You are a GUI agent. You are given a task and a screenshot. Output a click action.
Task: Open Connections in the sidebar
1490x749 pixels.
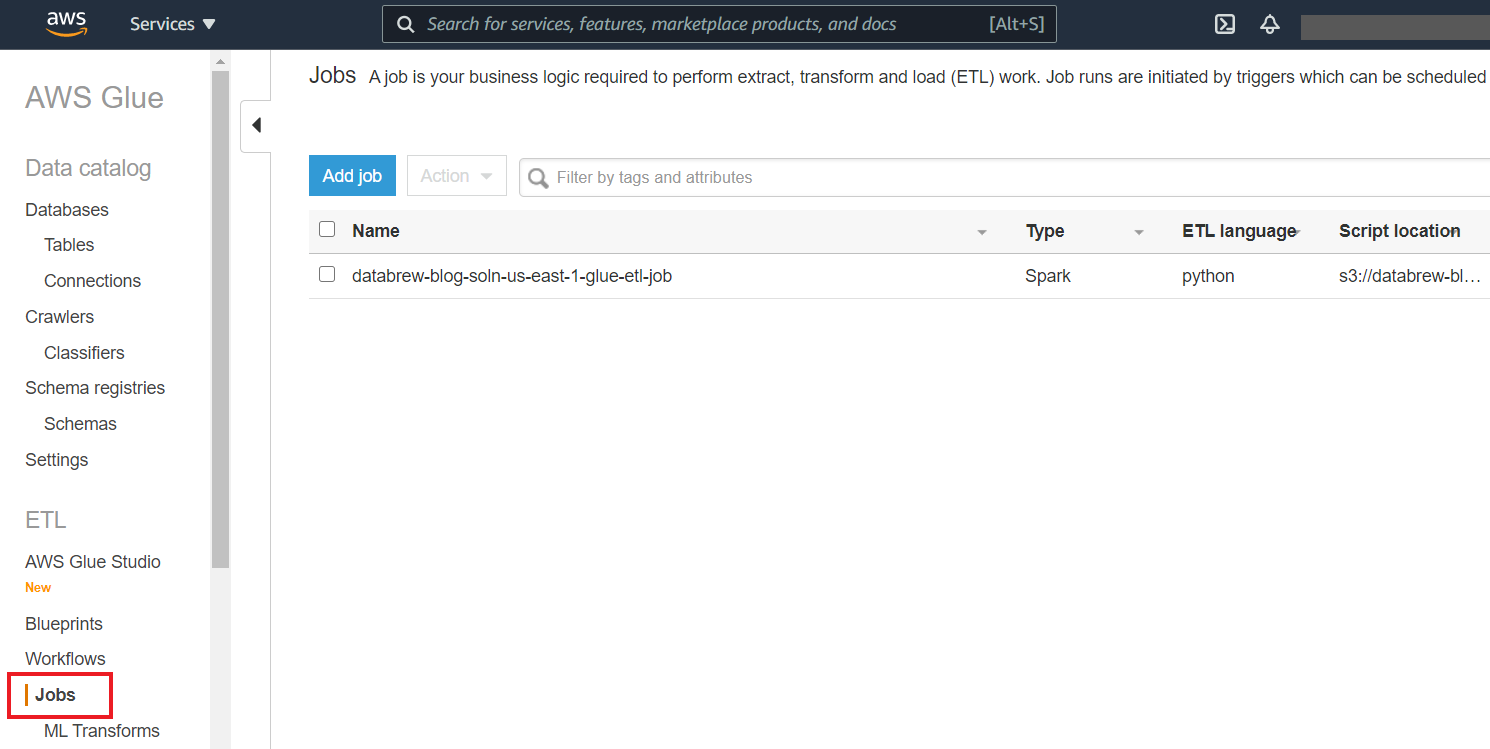pos(92,281)
